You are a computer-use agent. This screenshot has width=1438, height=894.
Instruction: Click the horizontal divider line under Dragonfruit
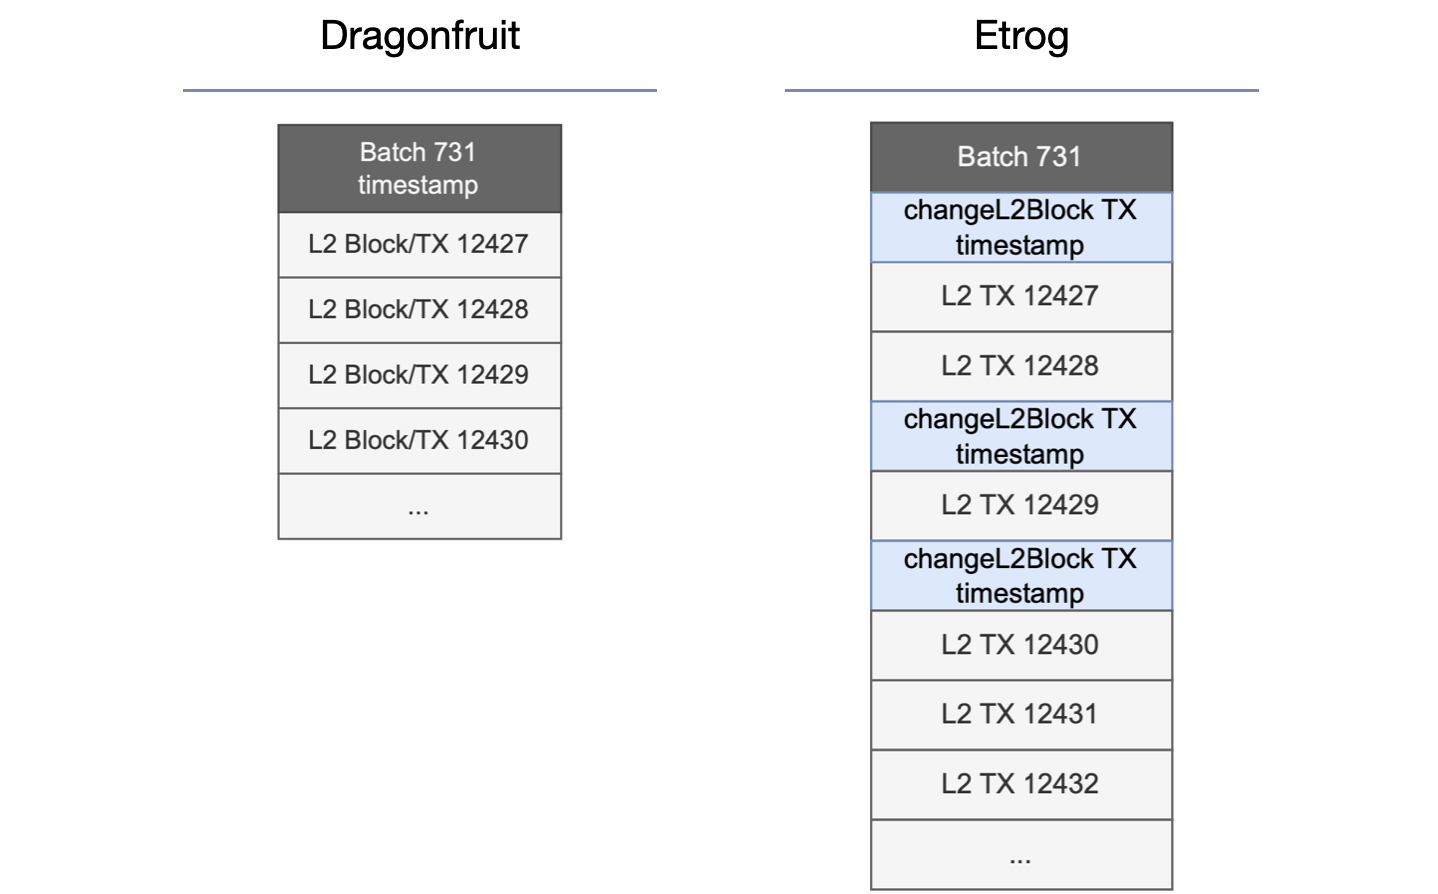tap(420, 90)
